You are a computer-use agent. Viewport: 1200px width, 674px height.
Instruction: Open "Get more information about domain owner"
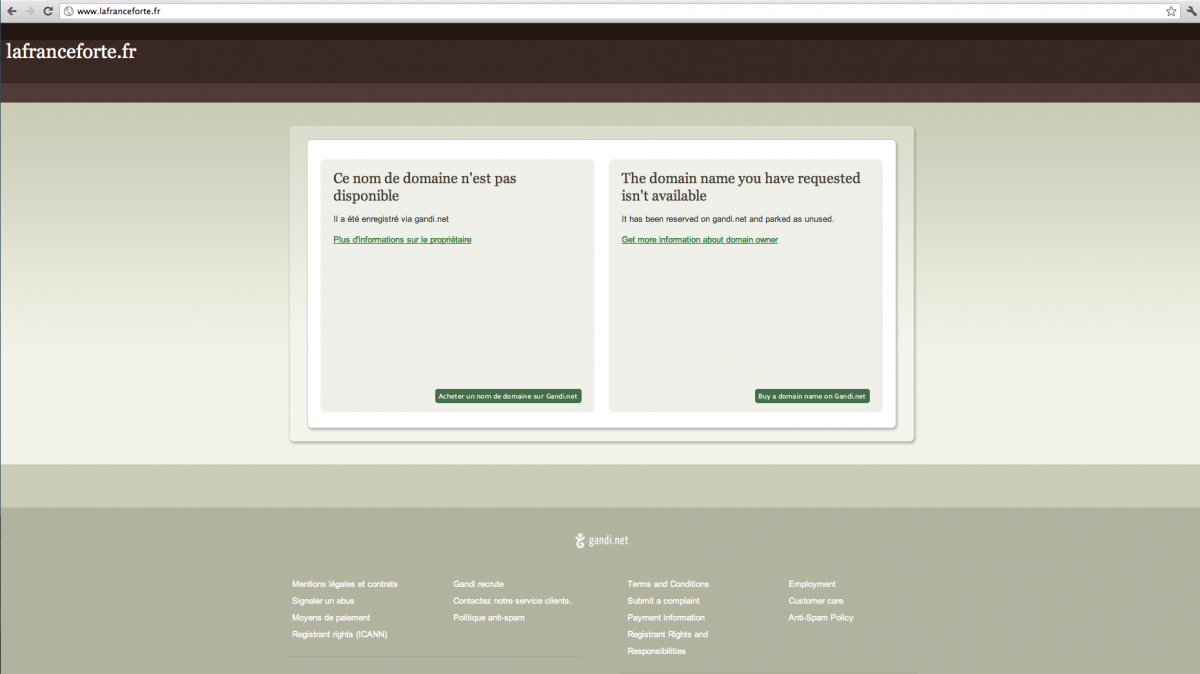(699, 240)
